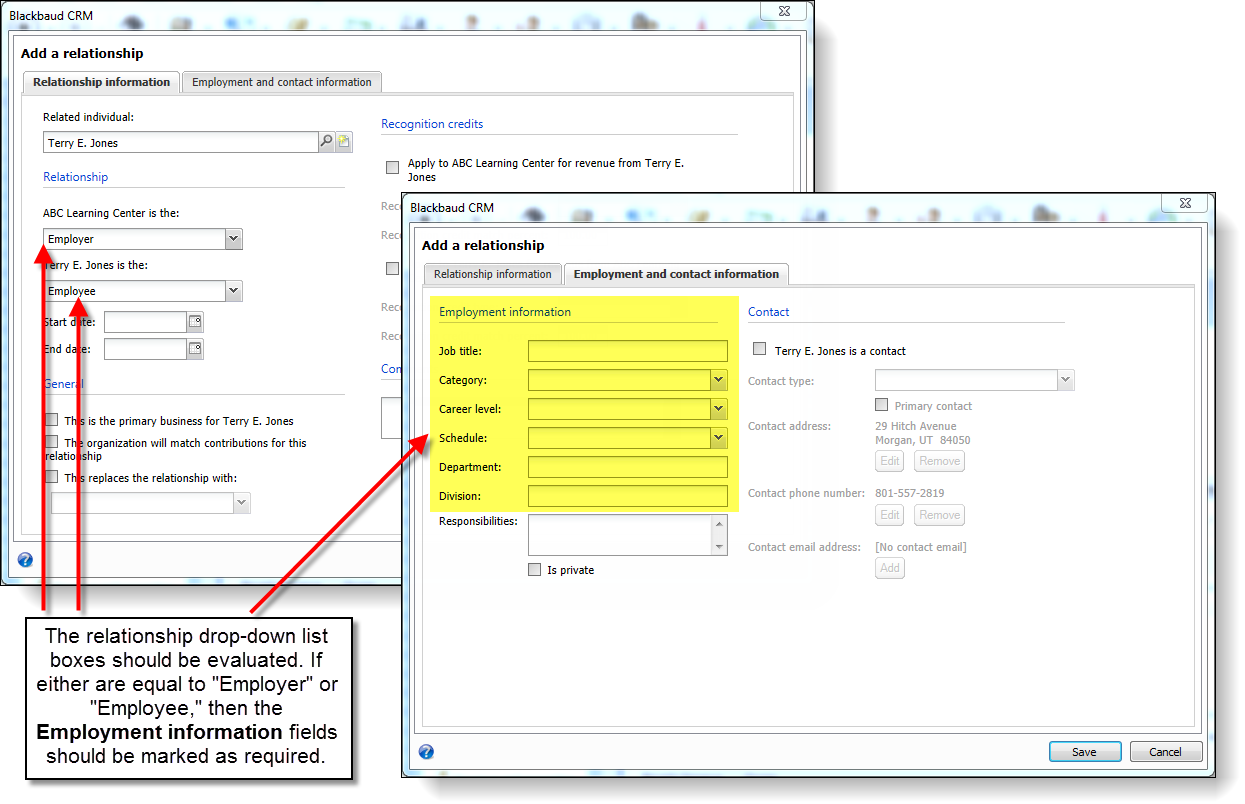This screenshot has width=1245, height=804.
Task: Click the Recognition credits section heading
Action: point(432,124)
